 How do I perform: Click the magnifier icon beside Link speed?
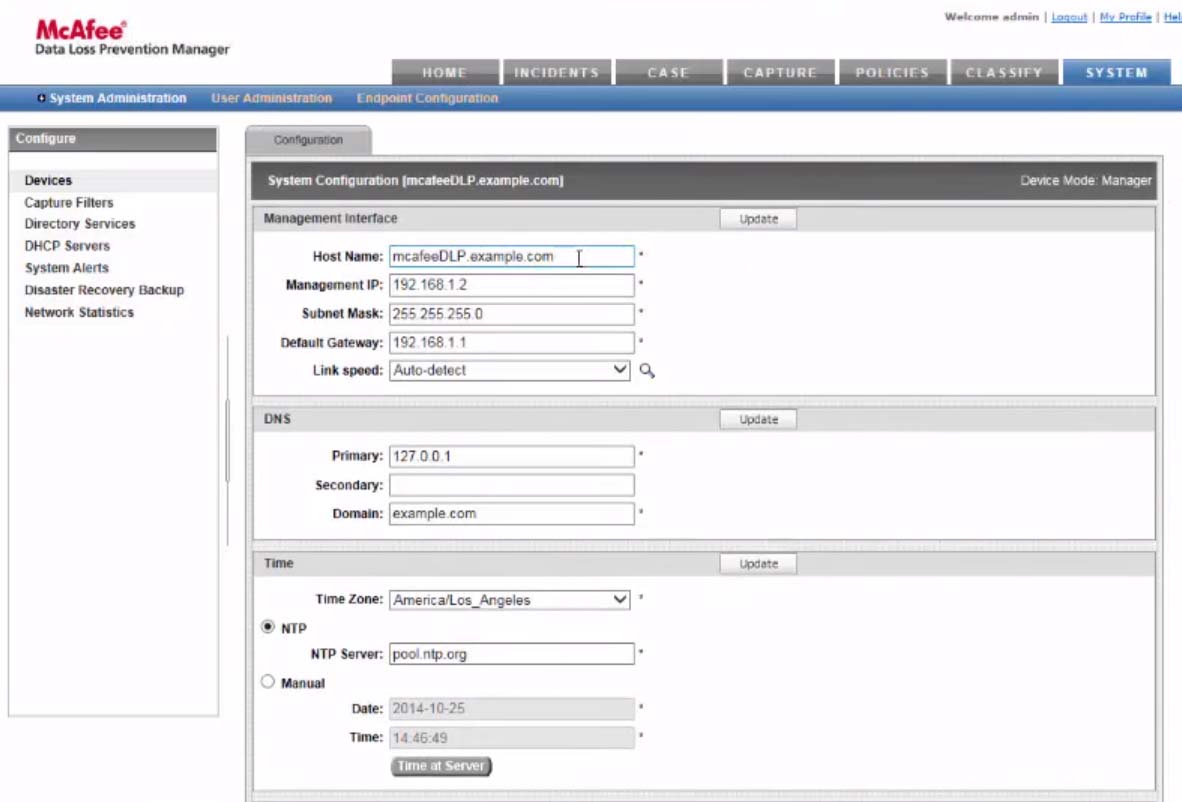pyautogui.click(x=647, y=370)
